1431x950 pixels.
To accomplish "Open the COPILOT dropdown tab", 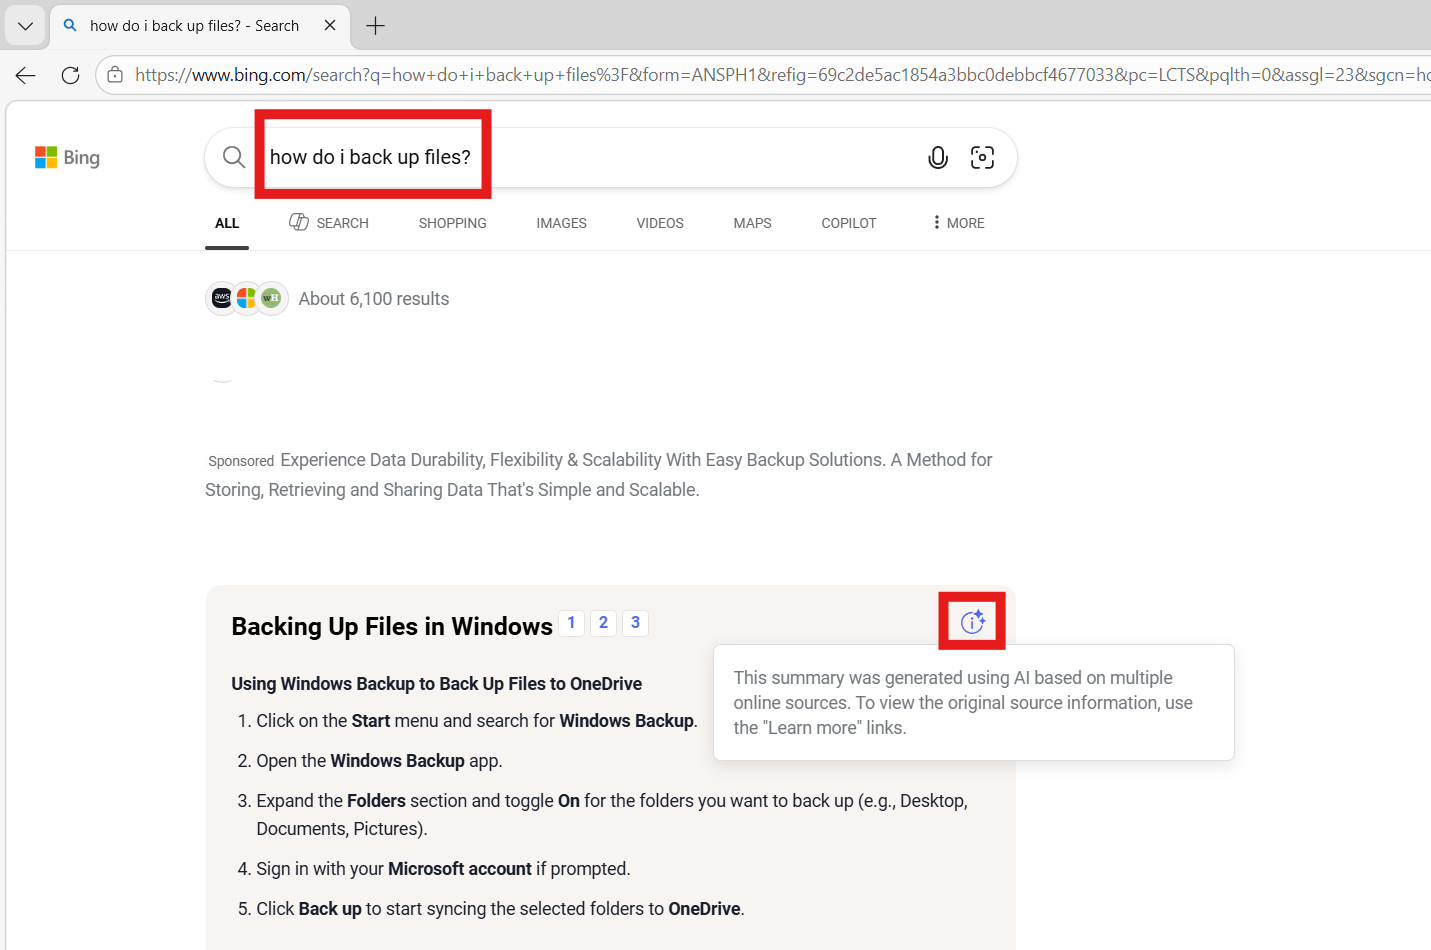I will click(x=848, y=222).
